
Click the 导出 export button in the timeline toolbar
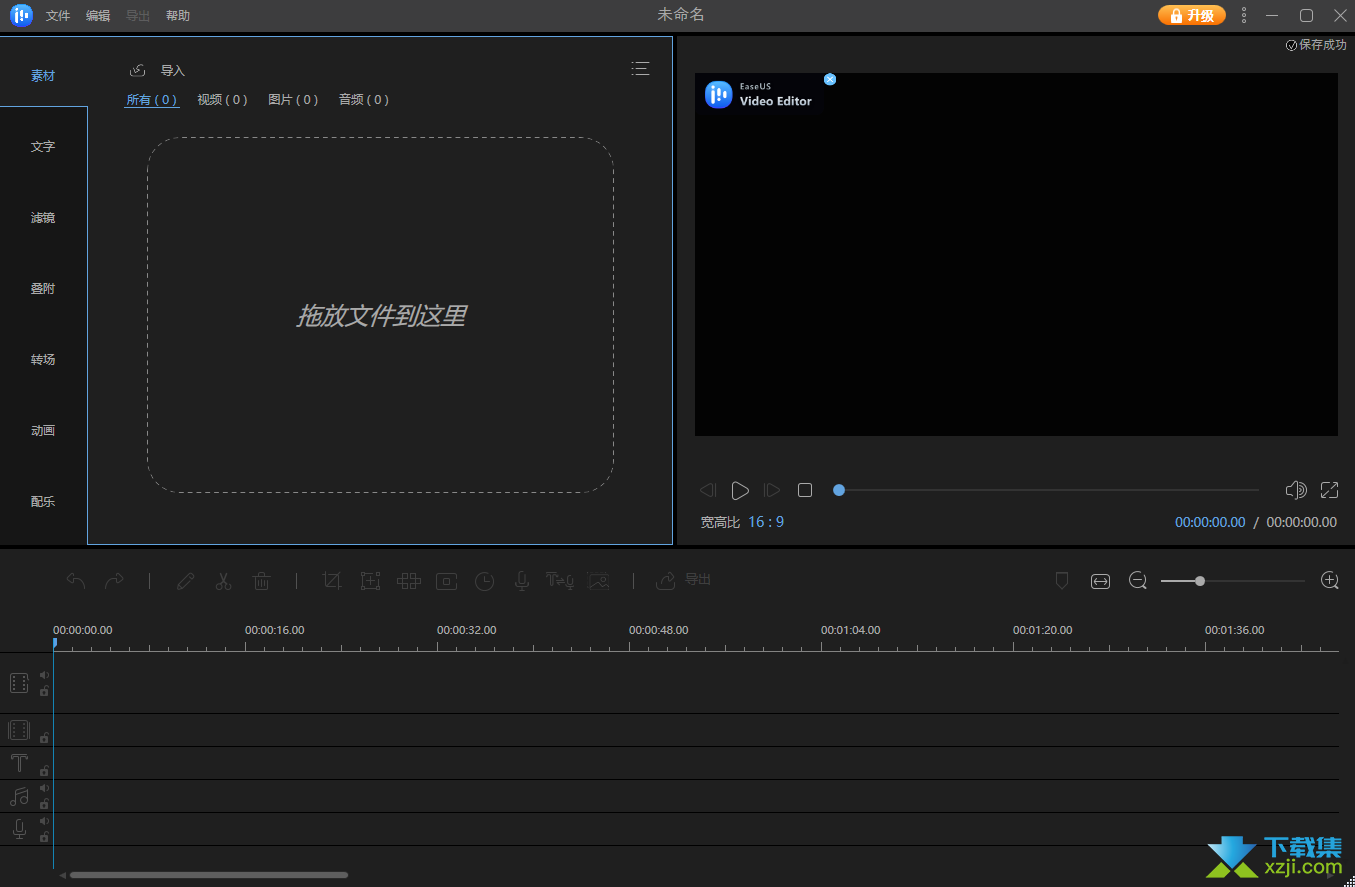(683, 580)
